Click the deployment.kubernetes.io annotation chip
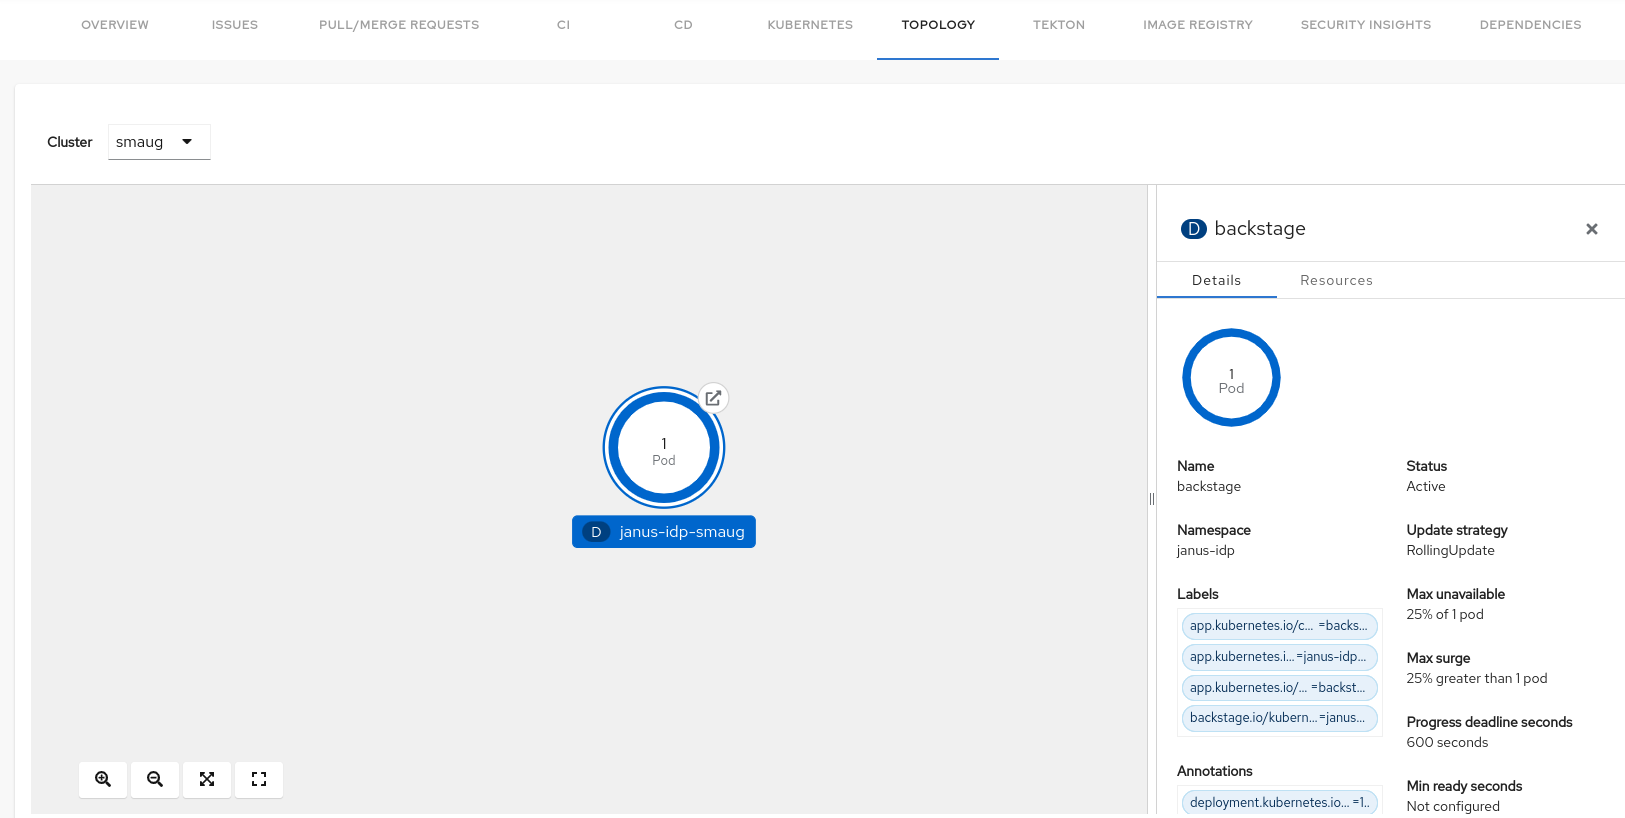Viewport: 1625px width, 818px height. click(1278, 802)
